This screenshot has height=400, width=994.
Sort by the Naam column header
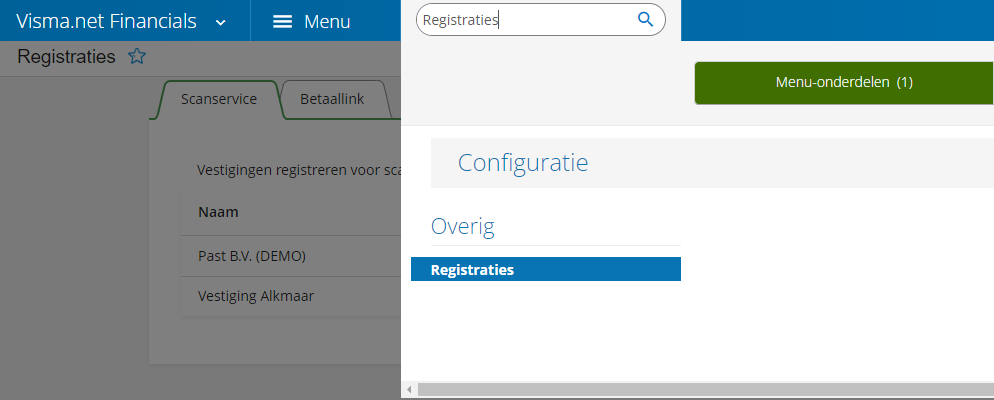(218, 212)
